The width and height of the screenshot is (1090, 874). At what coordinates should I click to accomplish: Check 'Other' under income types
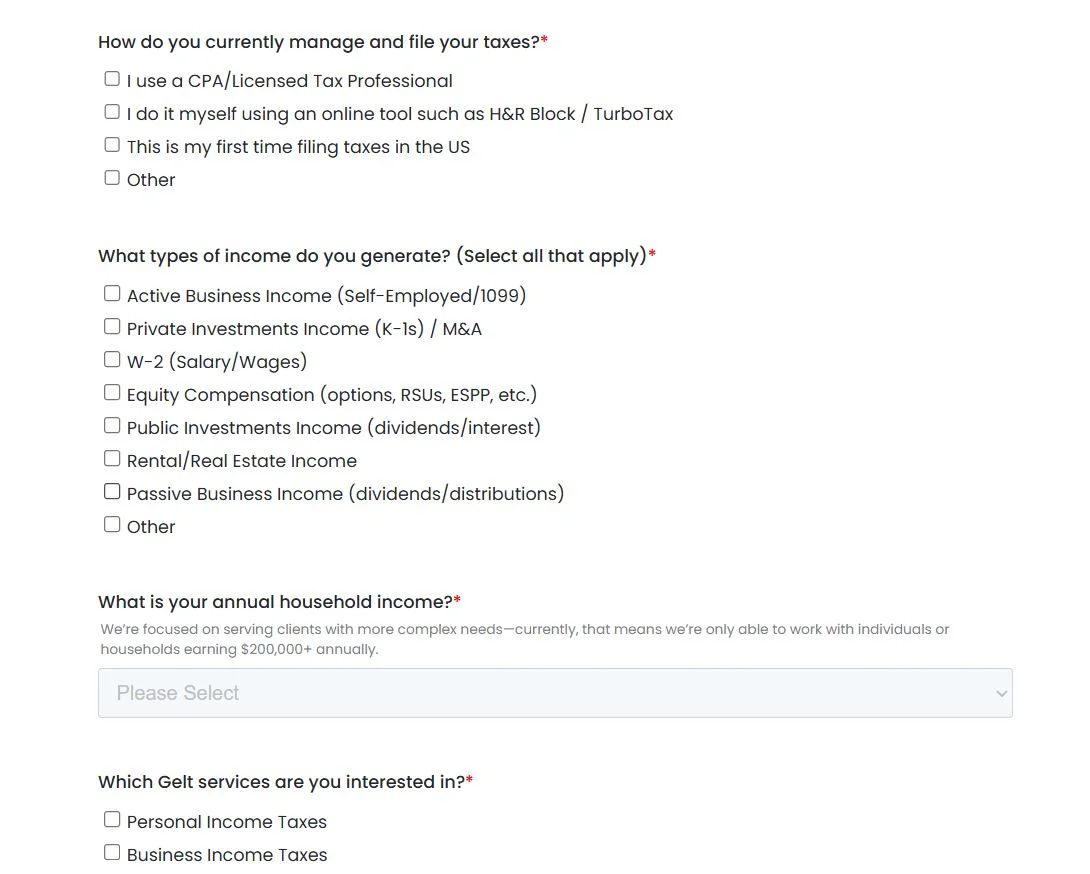[112, 525]
